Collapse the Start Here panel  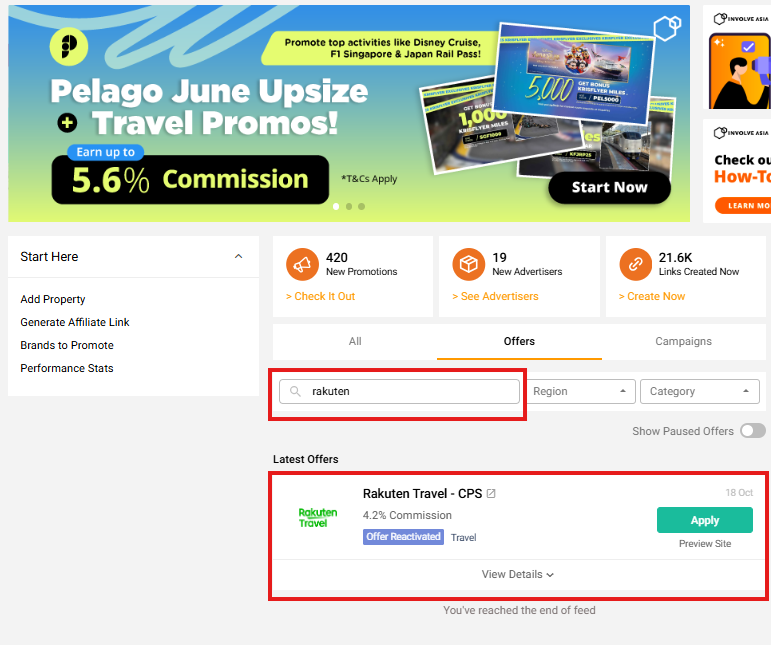pyautogui.click(x=238, y=257)
